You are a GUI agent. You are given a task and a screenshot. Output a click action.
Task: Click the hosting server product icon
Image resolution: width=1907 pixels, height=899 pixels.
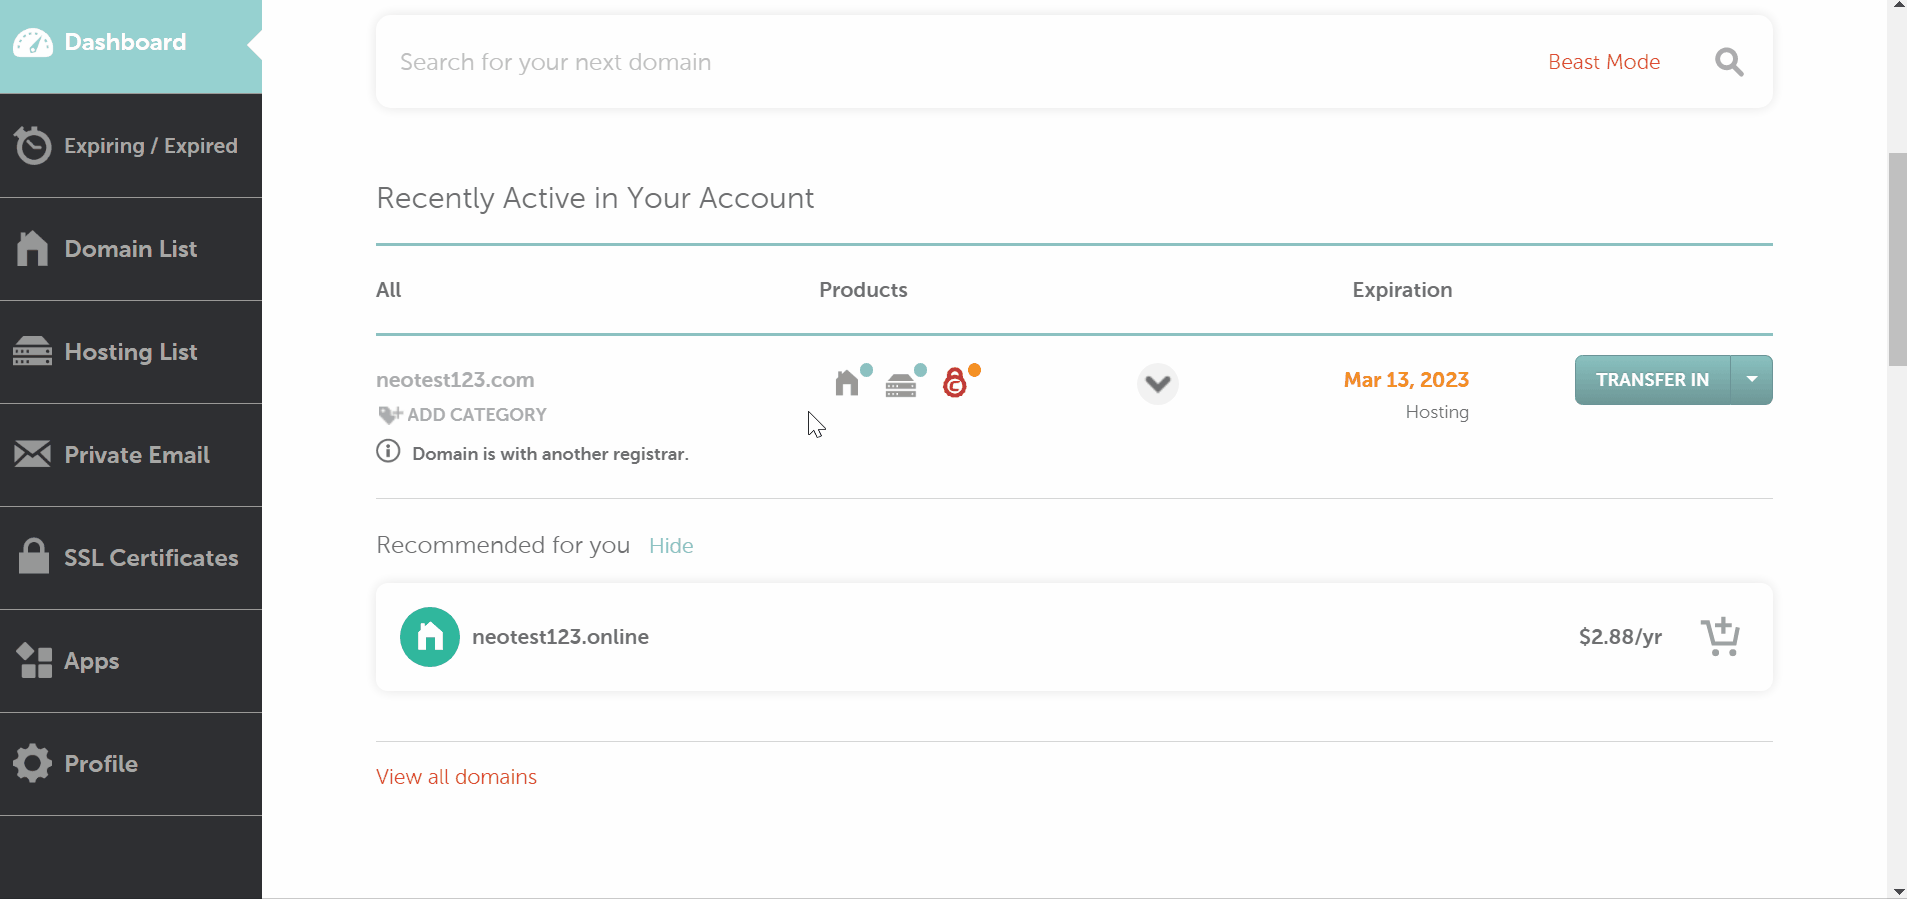click(x=901, y=384)
